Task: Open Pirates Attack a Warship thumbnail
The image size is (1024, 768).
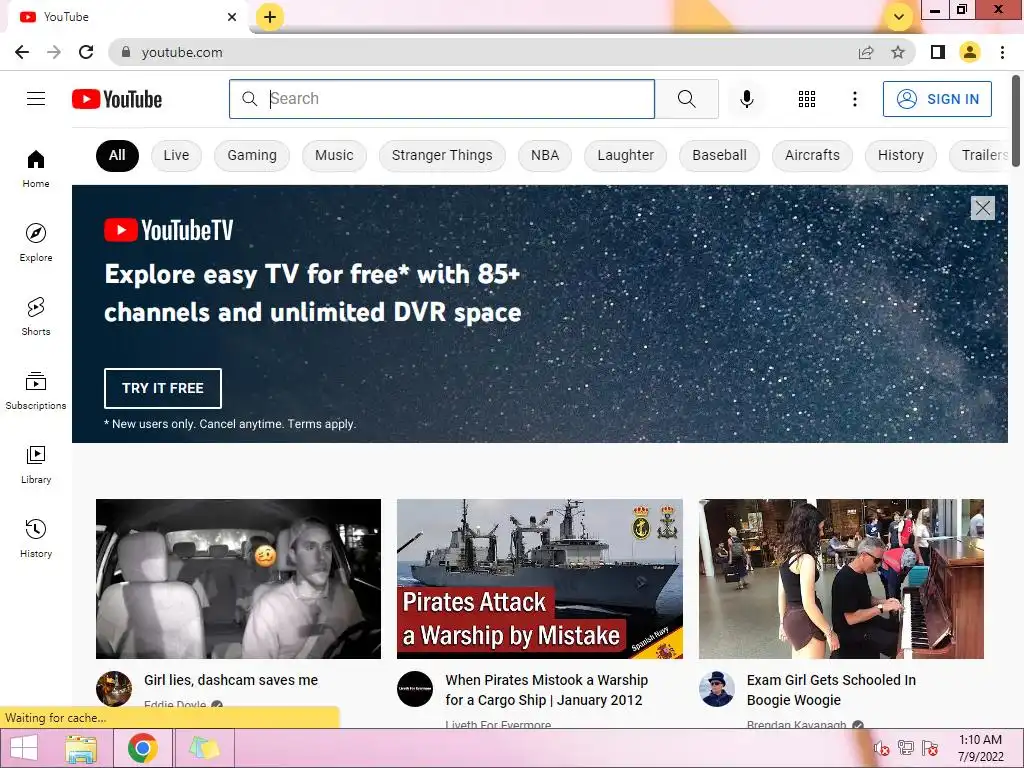Action: click(x=539, y=579)
